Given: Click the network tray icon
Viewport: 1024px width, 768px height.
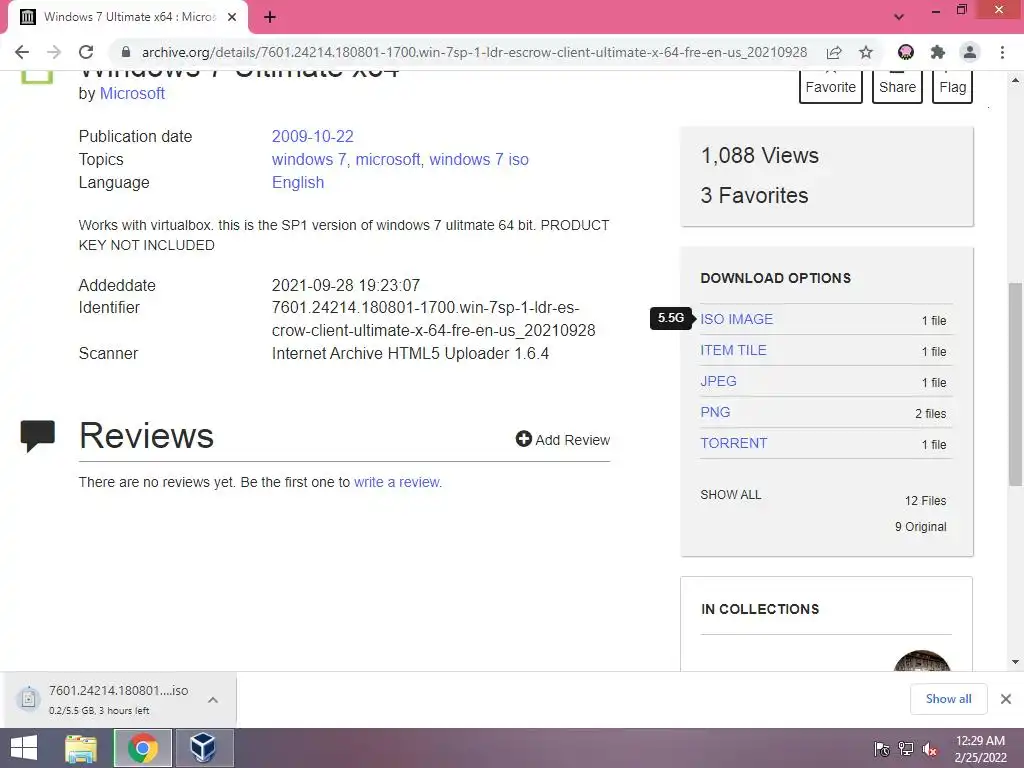Looking at the screenshot, I should pyautogui.click(x=906, y=750).
